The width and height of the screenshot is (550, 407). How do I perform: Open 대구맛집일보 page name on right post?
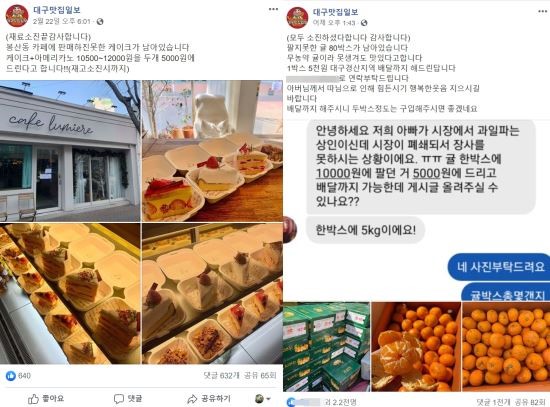click(335, 12)
